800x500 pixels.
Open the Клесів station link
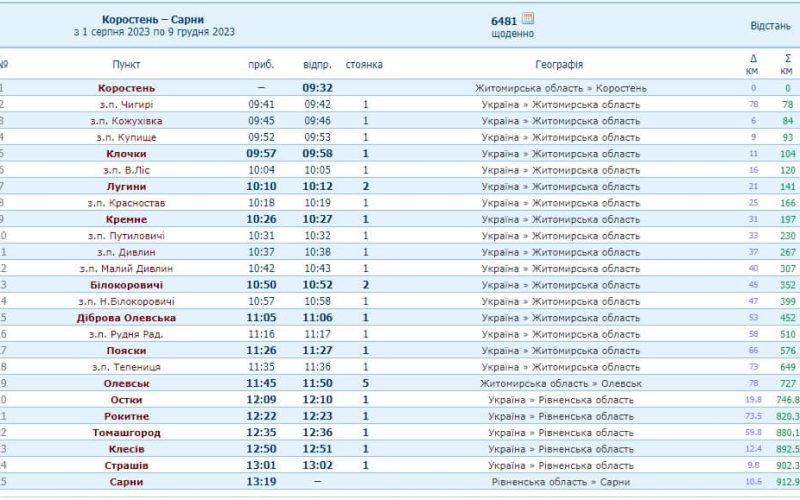coord(126,449)
